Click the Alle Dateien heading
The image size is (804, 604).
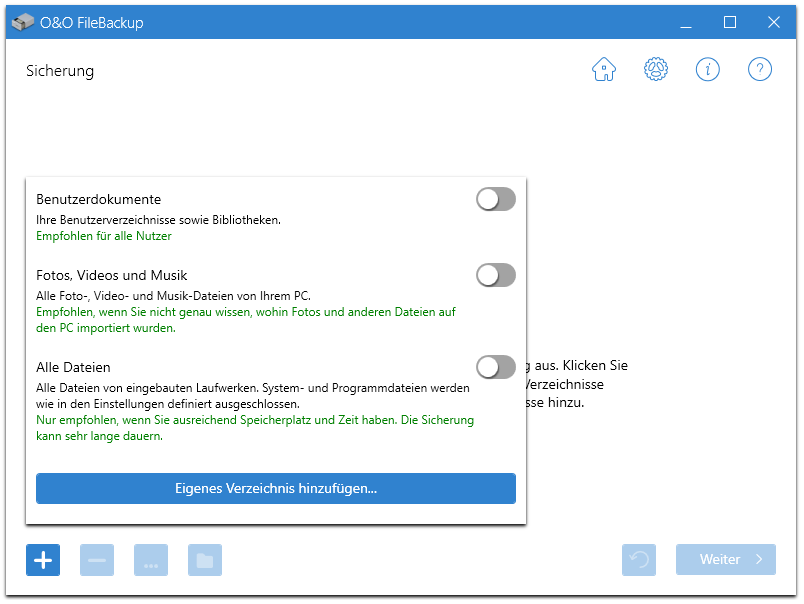[x=73, y=367]
